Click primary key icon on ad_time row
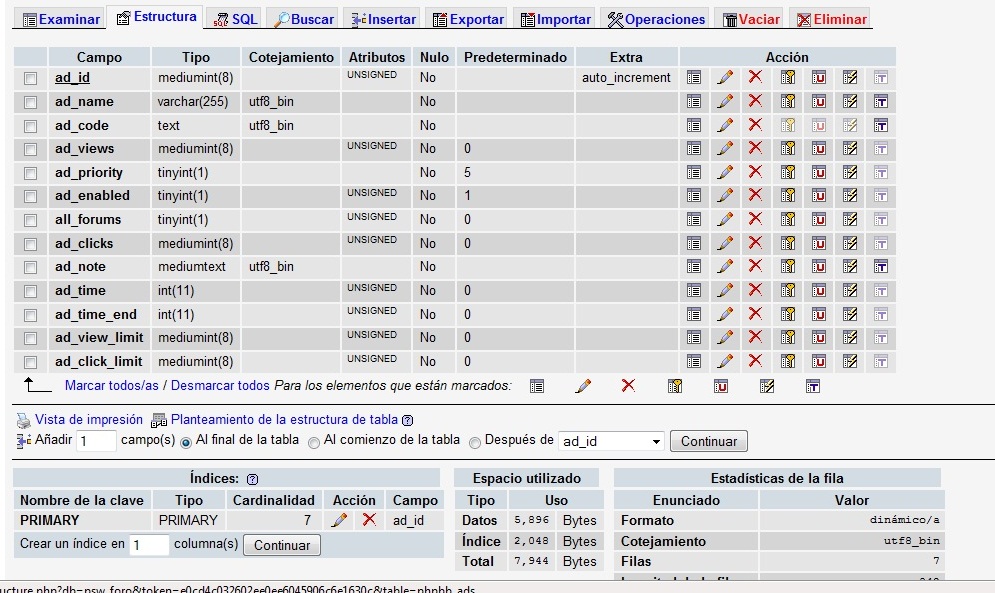Screen dimensions: 995x593 pos(787,290)
